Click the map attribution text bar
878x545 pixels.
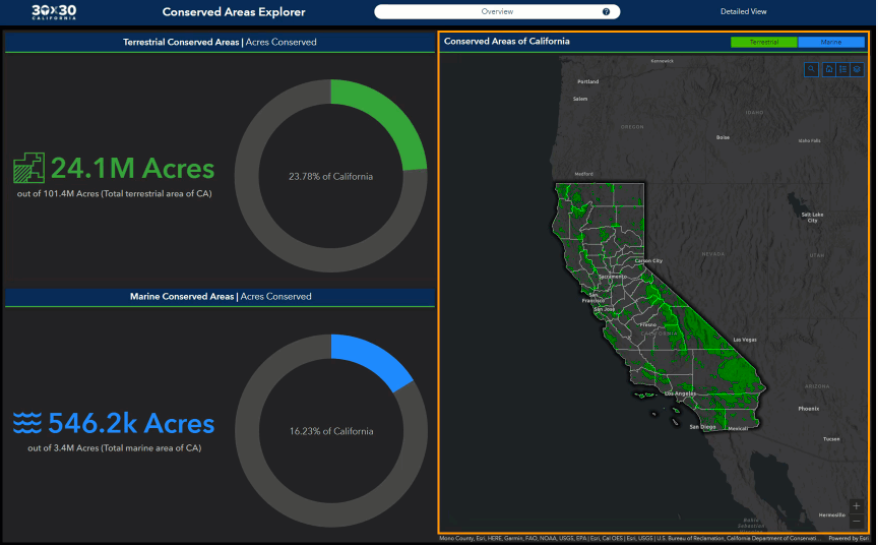[630, 539]
